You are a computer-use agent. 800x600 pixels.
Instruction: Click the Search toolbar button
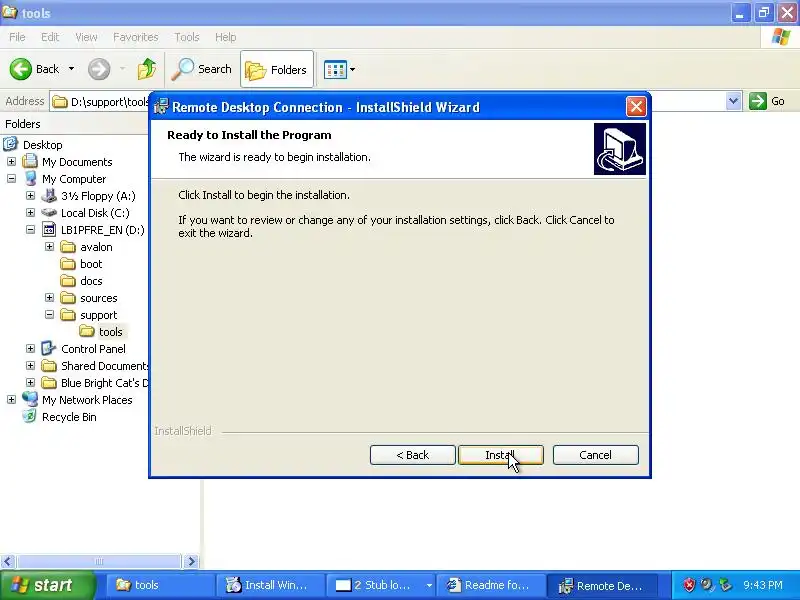pyautogui.click(x=202, y=69)
